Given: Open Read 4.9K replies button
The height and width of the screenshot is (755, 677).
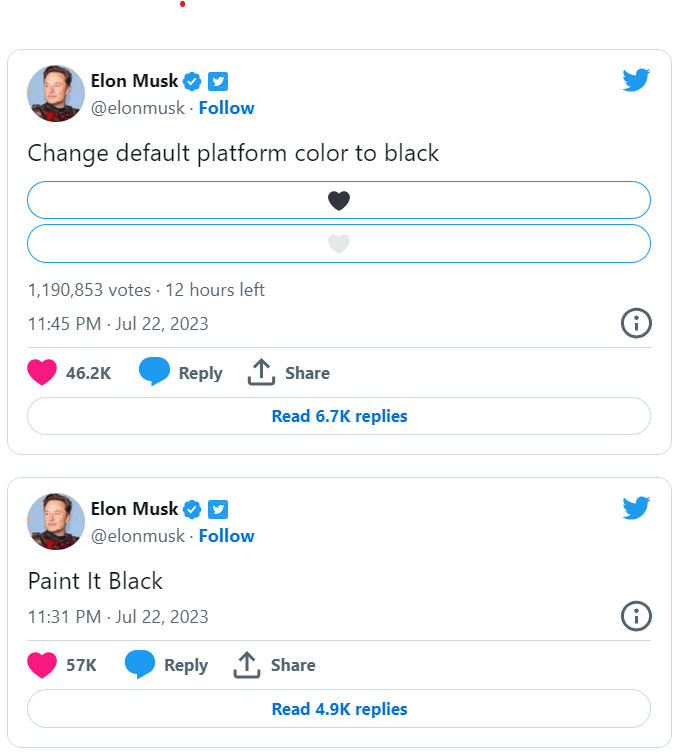Looking at the screenshot, I should point(339,709).
